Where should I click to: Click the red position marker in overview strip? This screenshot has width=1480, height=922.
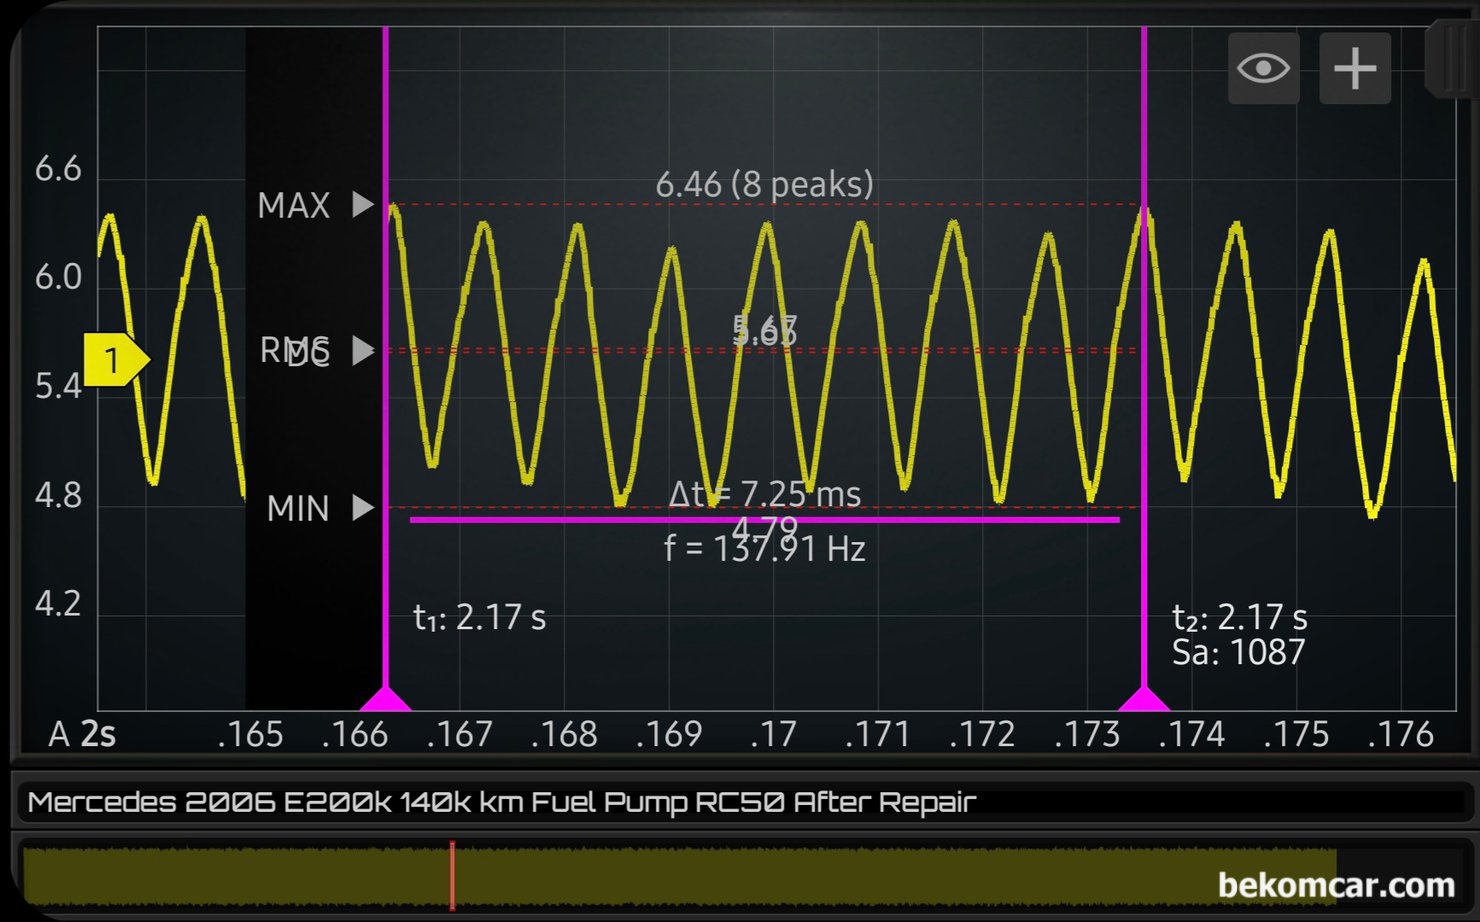click(452, 875)
